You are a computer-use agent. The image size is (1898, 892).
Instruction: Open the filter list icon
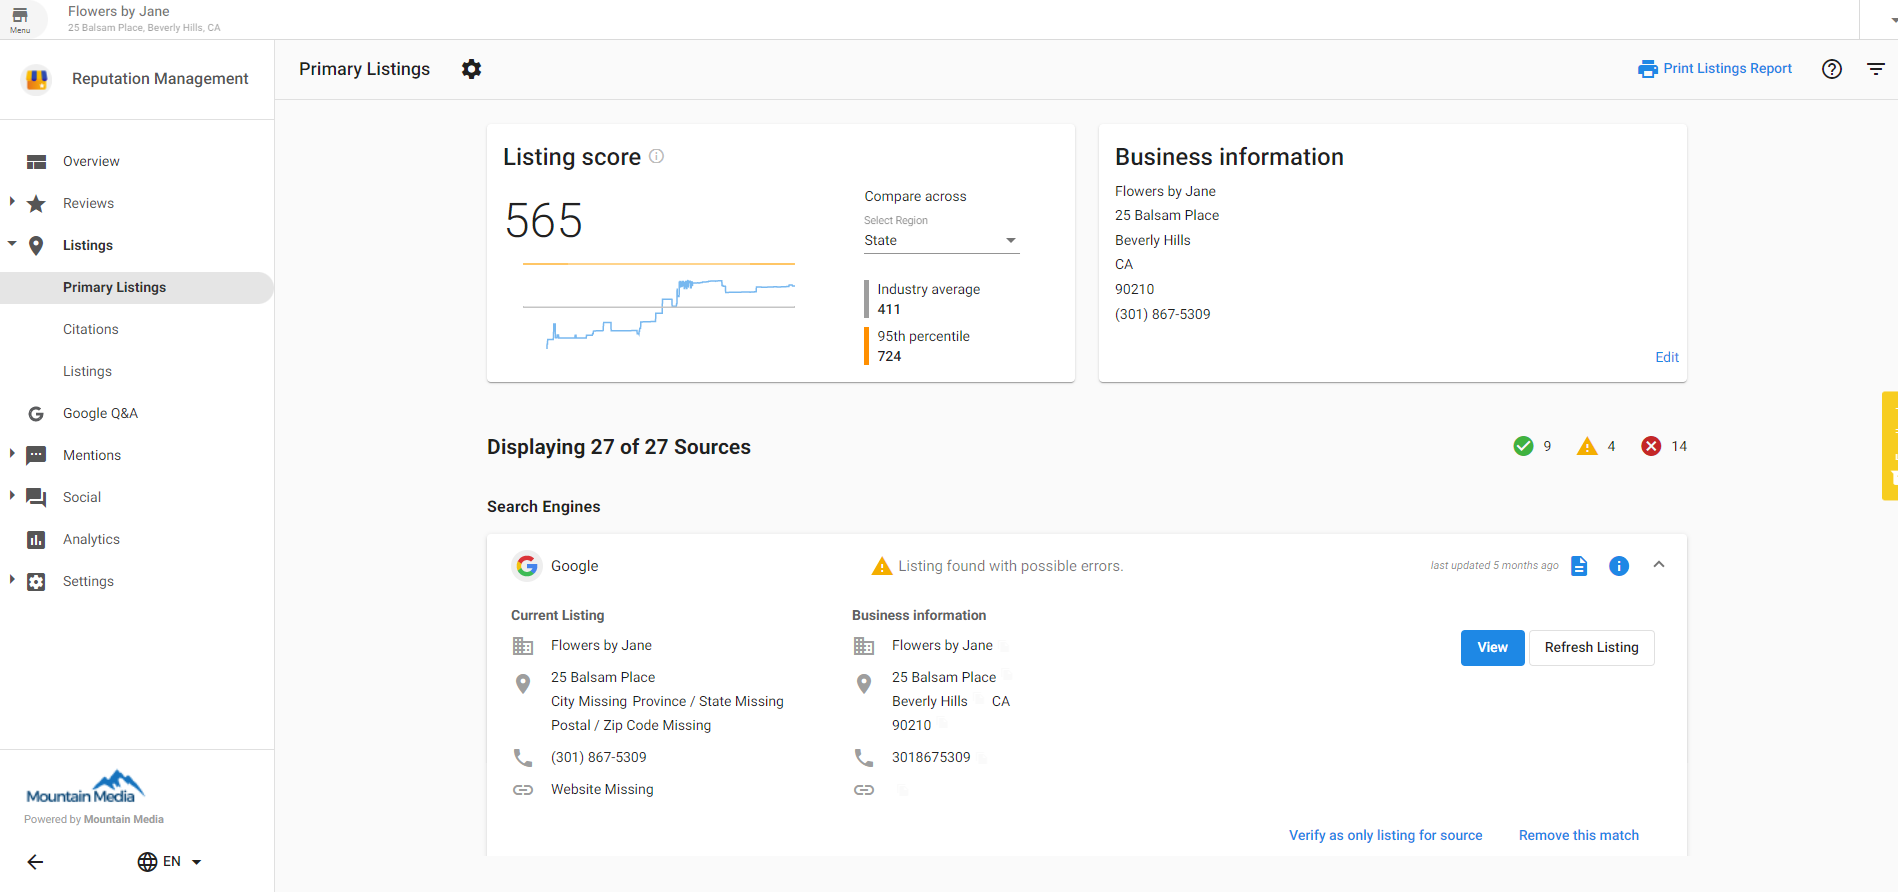point(1875,69)
